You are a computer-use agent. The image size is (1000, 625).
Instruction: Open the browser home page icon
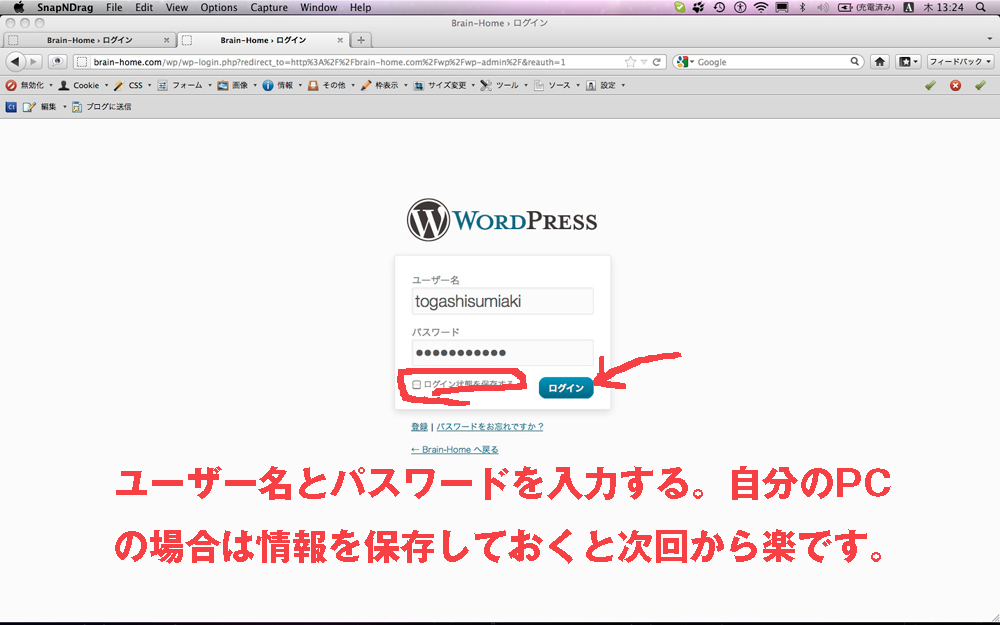point(879,62)
